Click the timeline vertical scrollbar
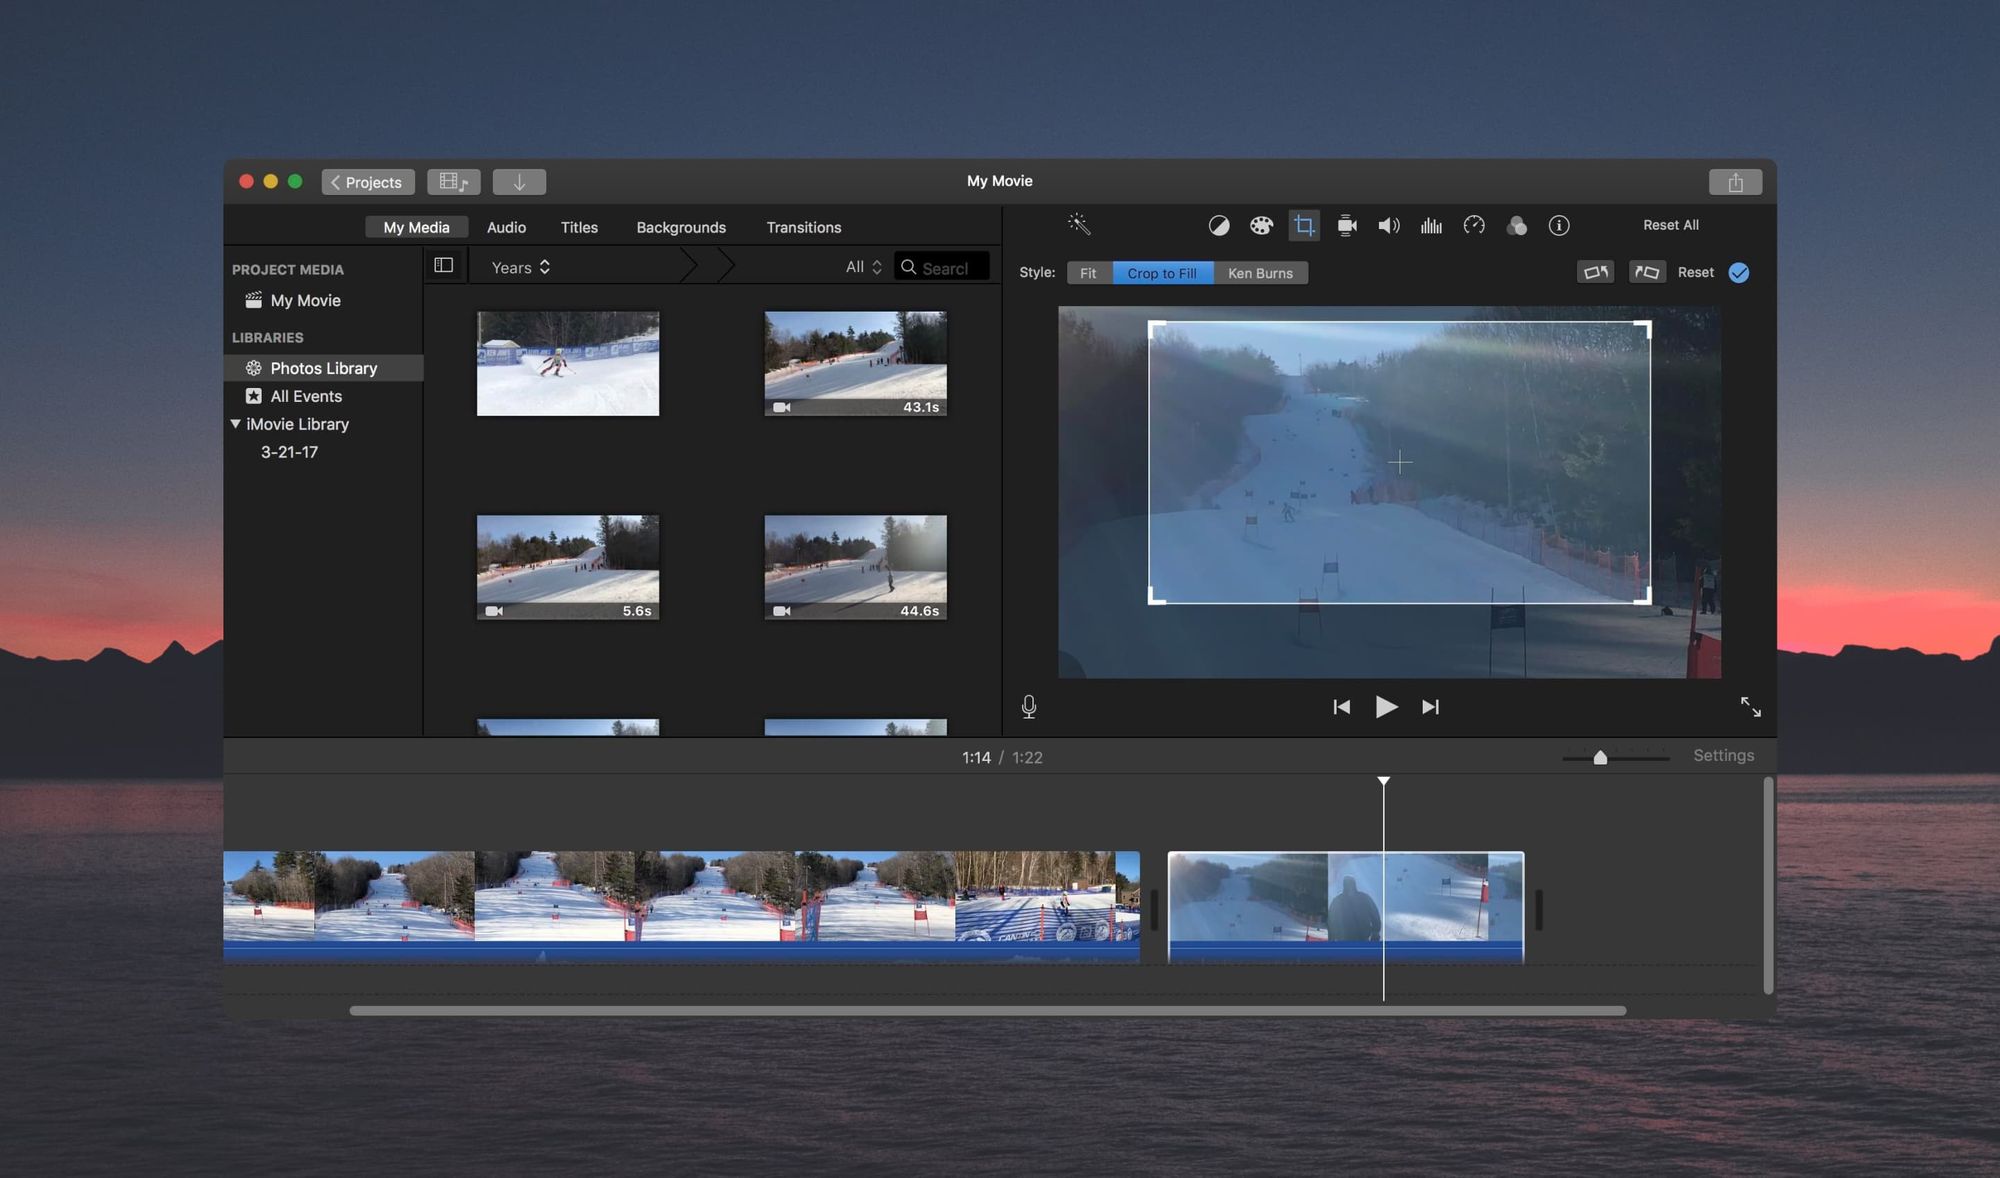 tap(1768, 885)
